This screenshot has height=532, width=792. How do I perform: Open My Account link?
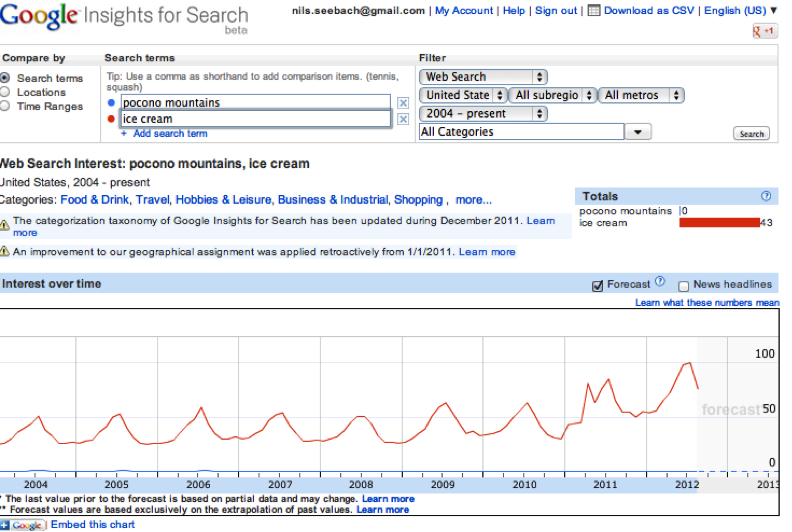pos(464,11)
